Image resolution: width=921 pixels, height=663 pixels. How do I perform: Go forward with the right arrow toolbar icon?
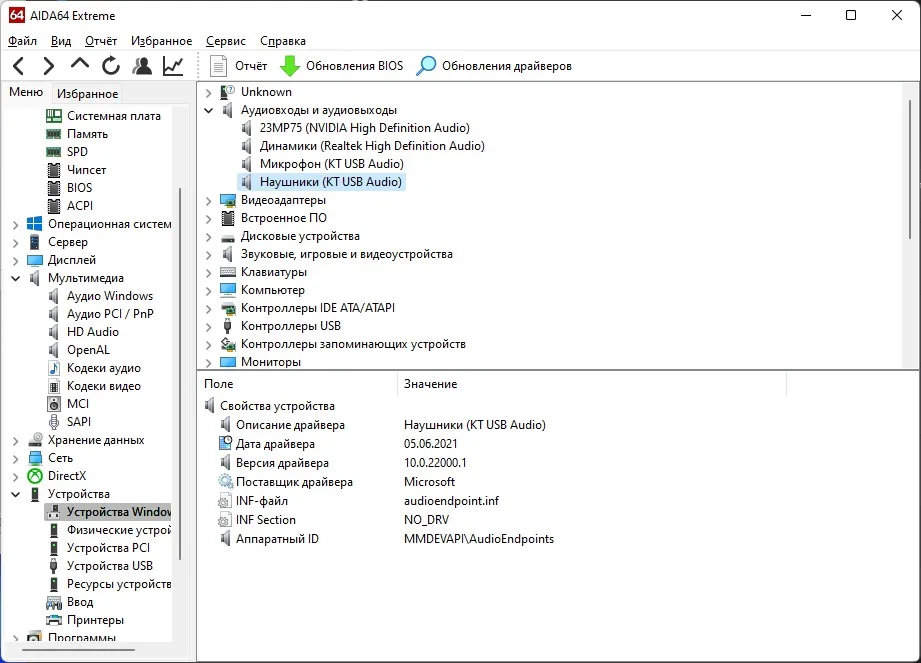[x=49, y=66]
